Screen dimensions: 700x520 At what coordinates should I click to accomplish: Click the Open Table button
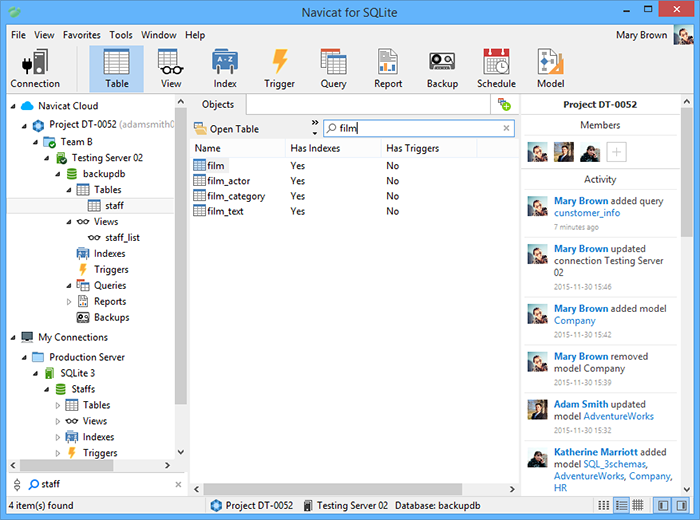pos(226,129)
